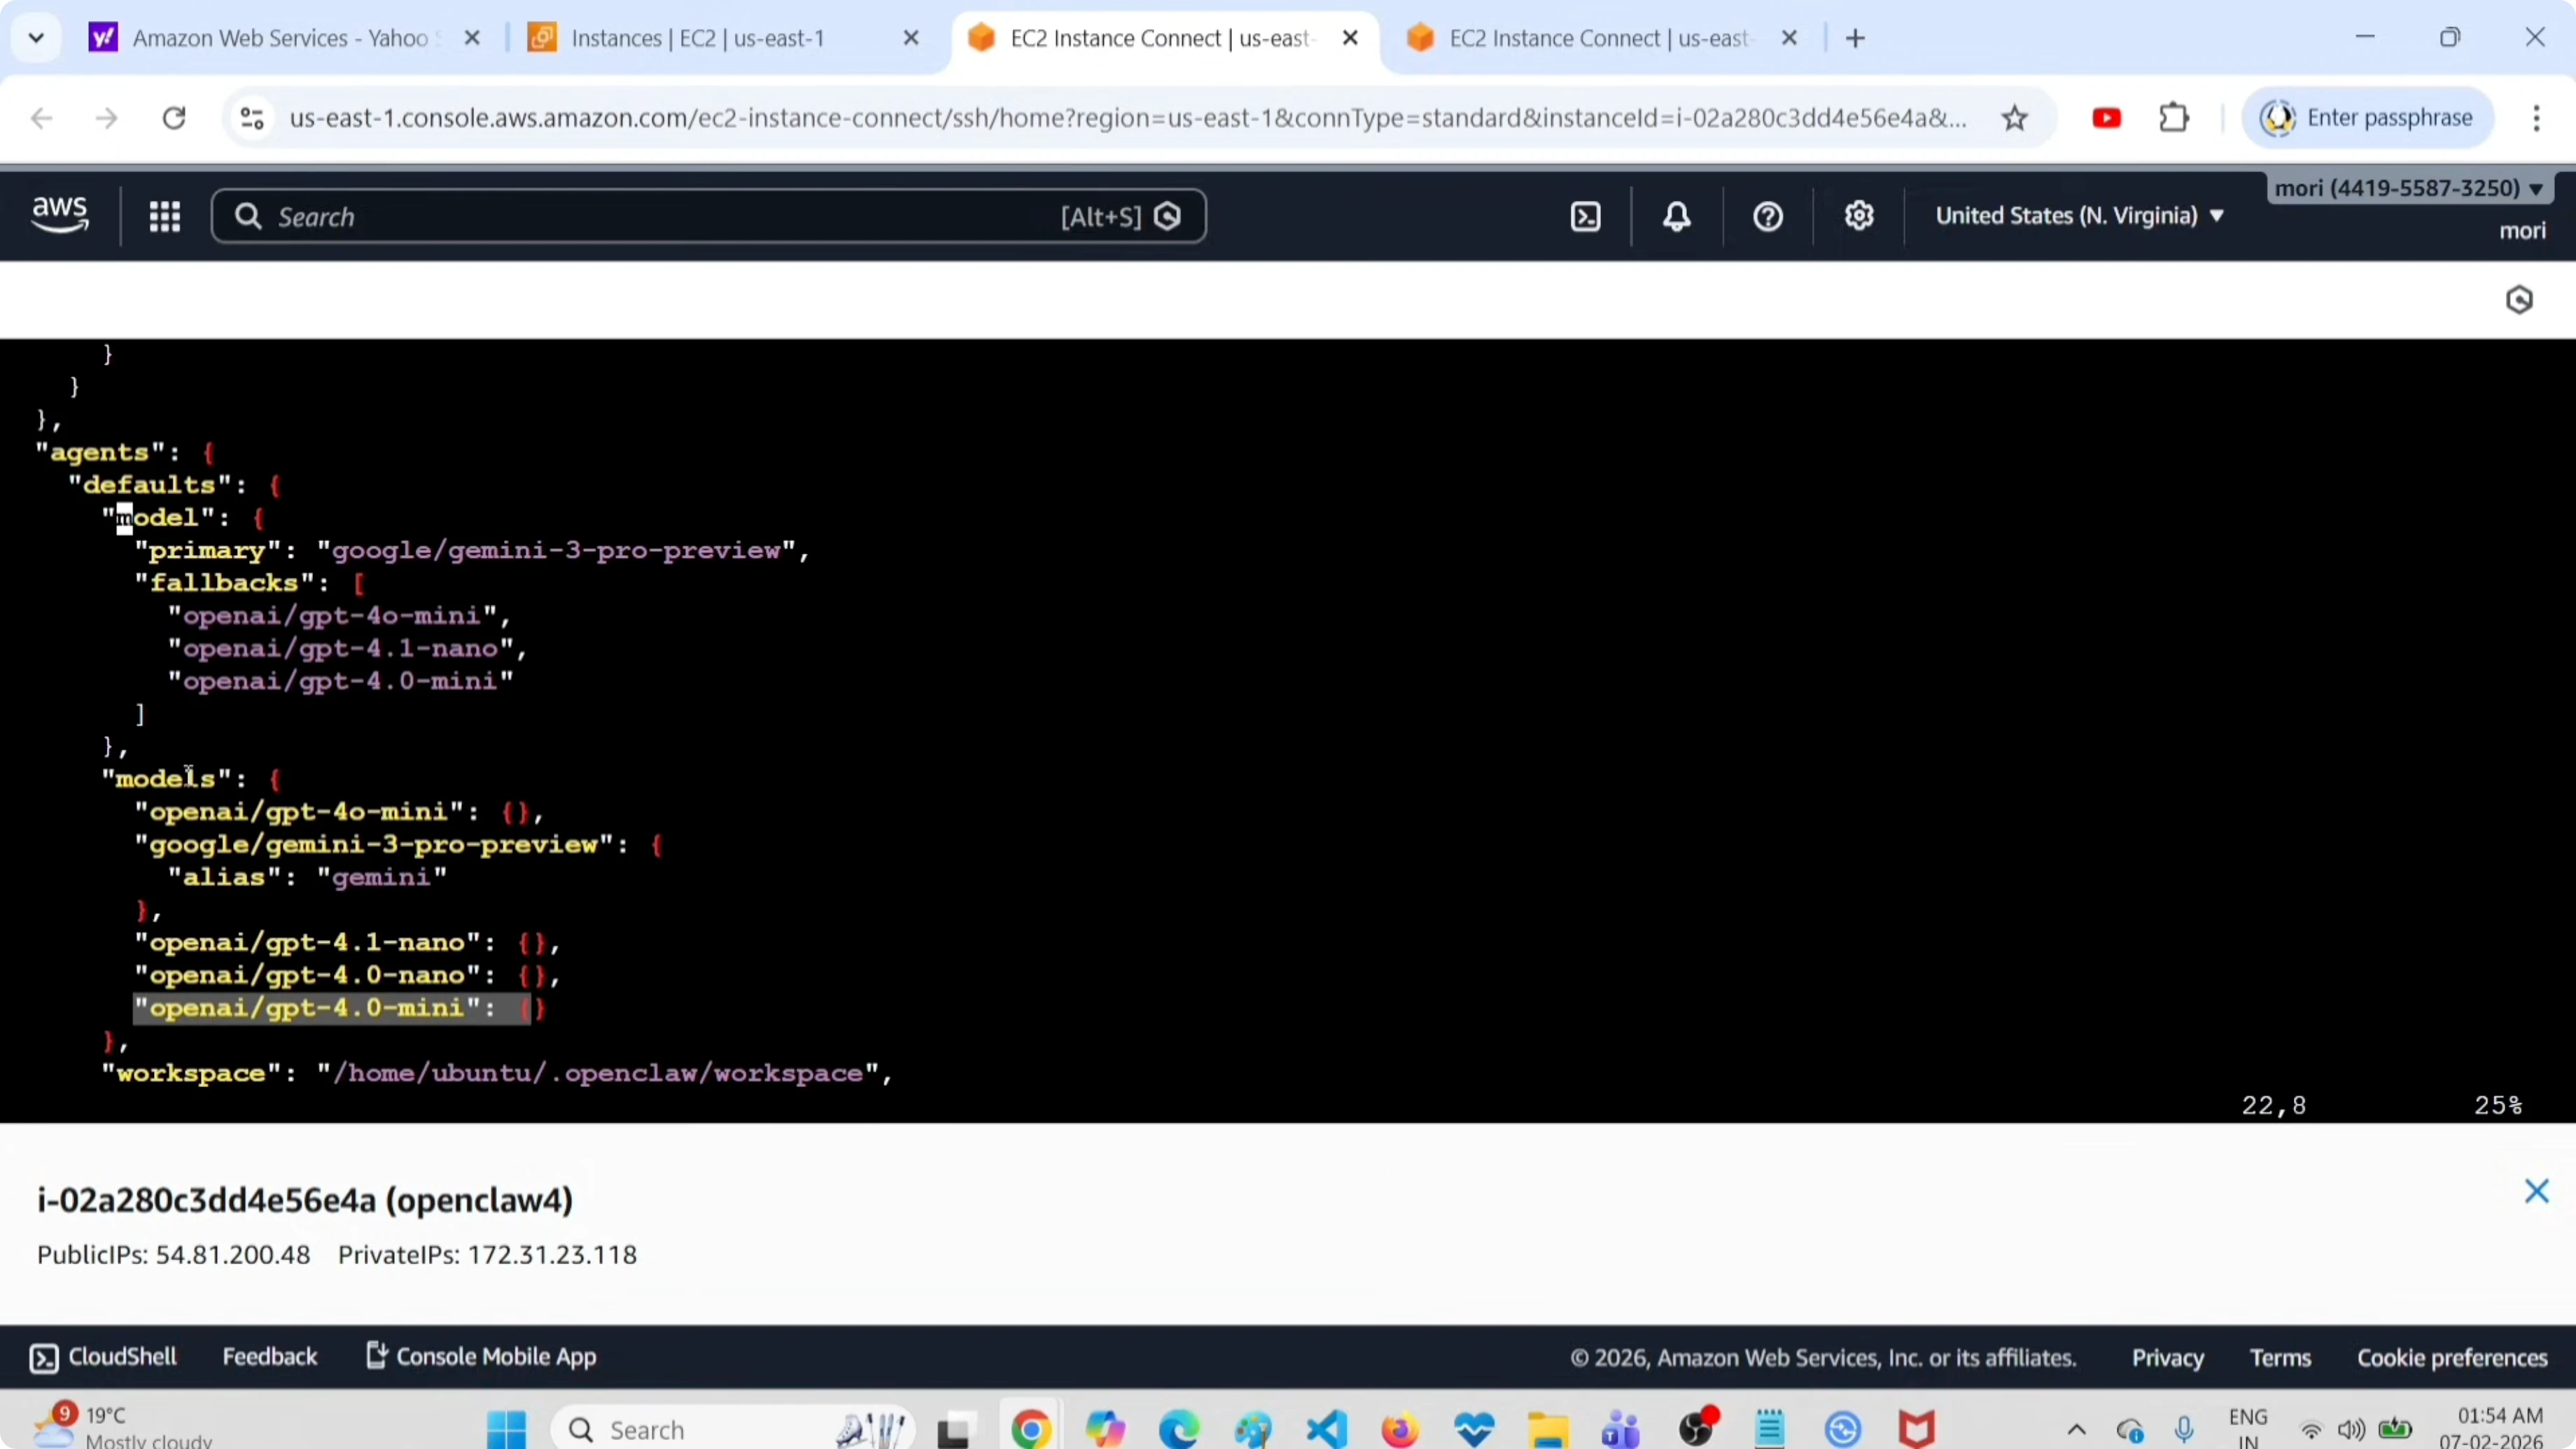Open CloudShell from the top navigation bar
Screen dimensions: 2576x1449
(1586, 217)
